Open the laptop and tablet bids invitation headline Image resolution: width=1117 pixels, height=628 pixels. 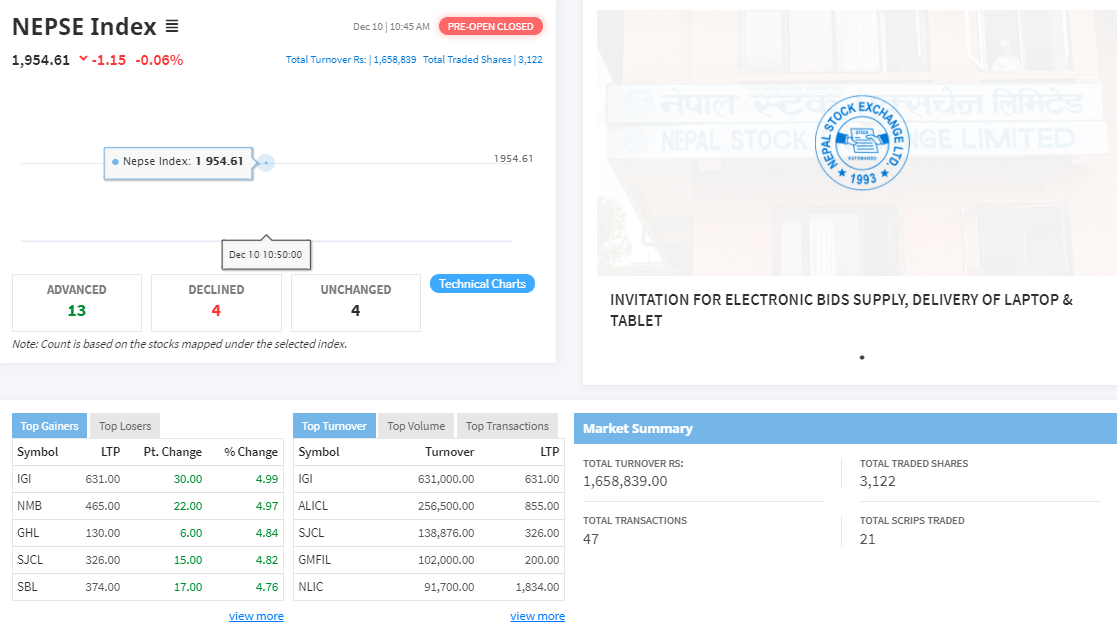pyautogui.click(x=841, y=310)
